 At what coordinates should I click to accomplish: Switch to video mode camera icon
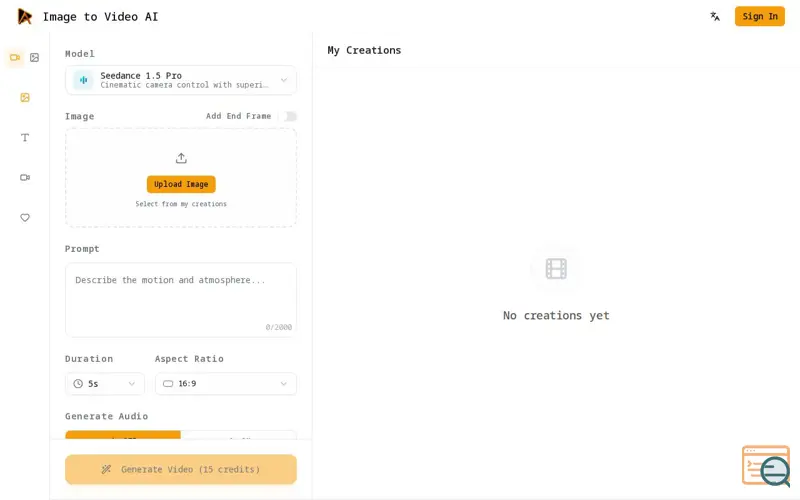coord(15,58)
